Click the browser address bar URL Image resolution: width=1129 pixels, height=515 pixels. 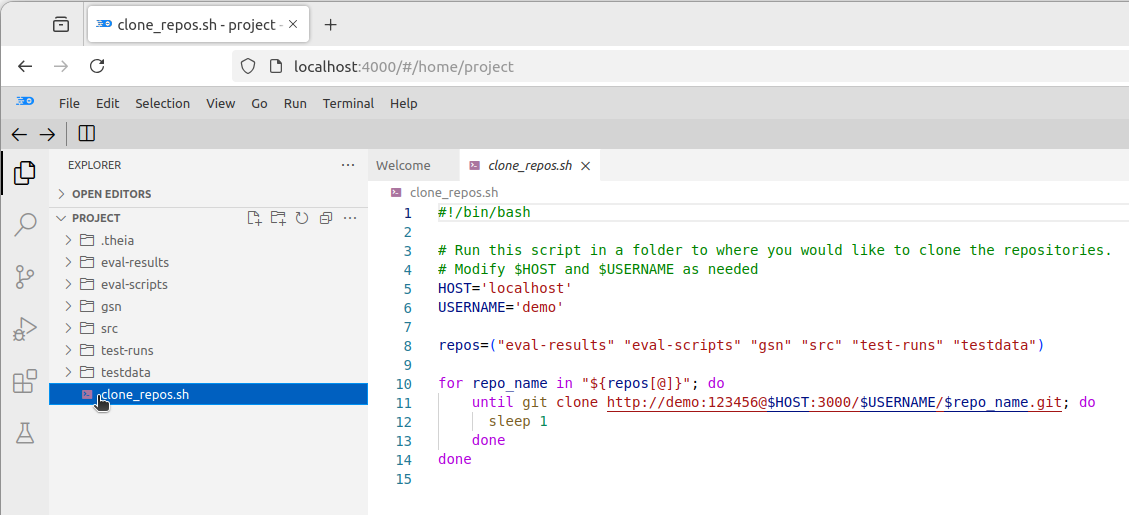point(404,66)
